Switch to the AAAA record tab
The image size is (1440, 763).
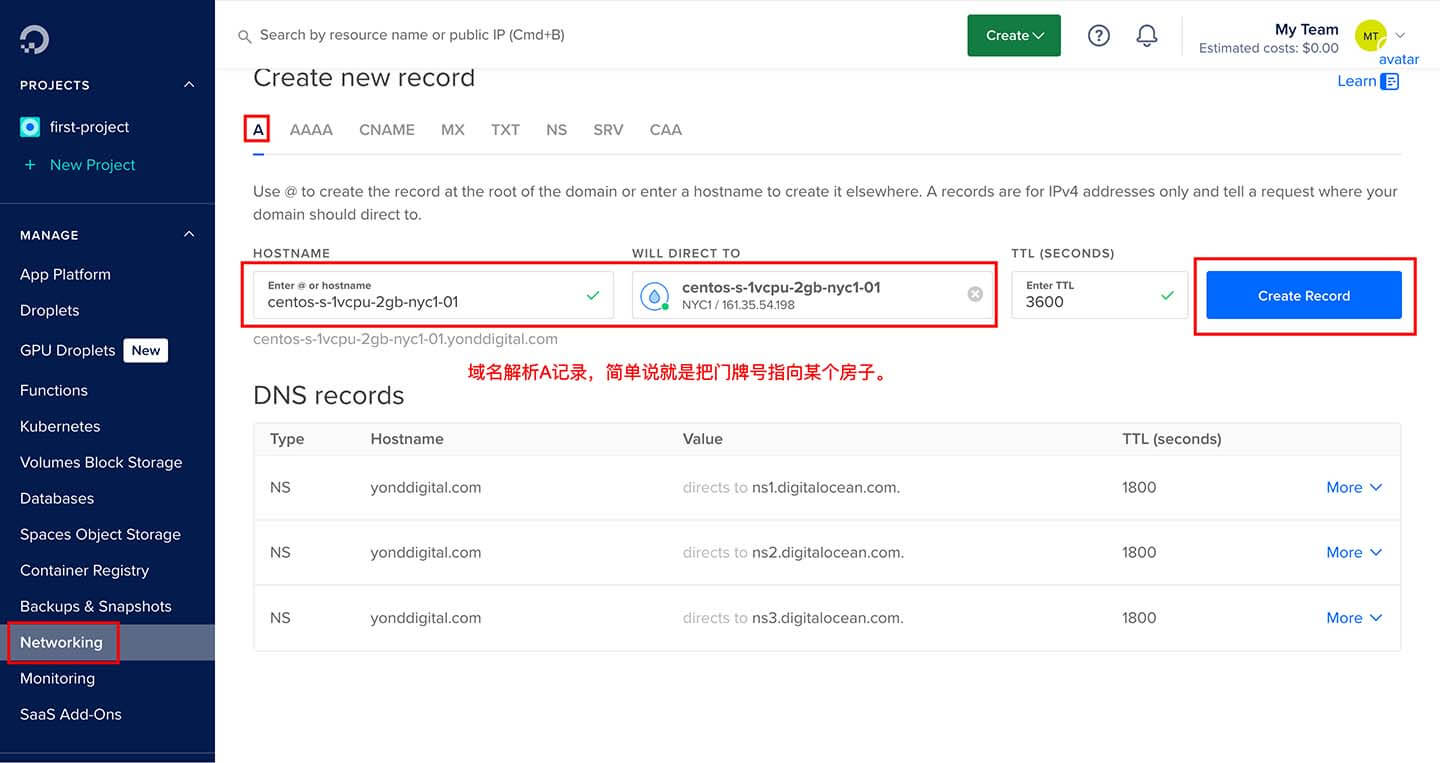tap(311, 130)
